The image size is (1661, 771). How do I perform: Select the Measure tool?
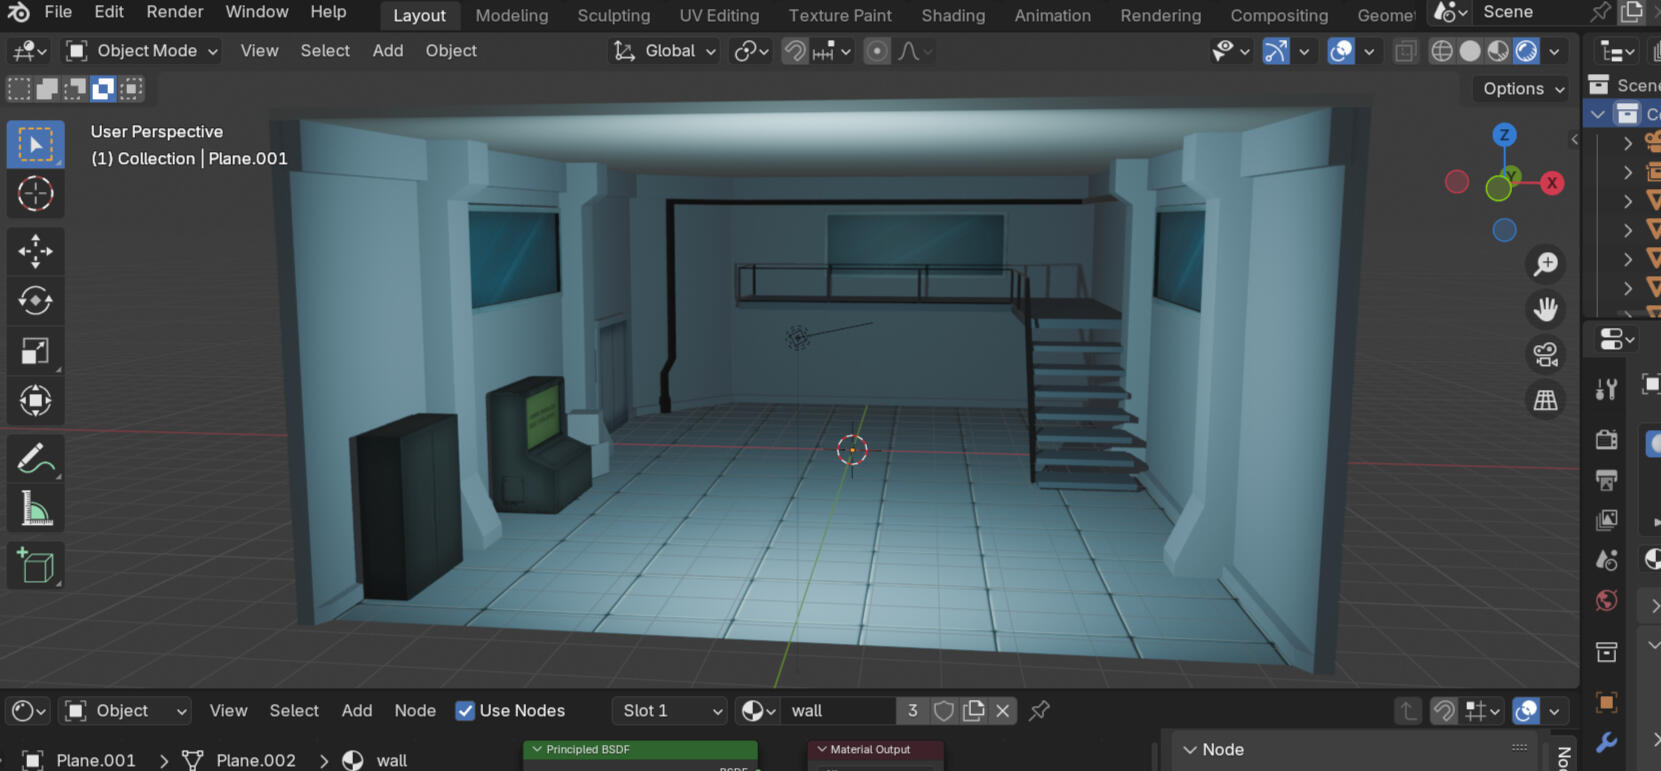click(x=35, y=511)
